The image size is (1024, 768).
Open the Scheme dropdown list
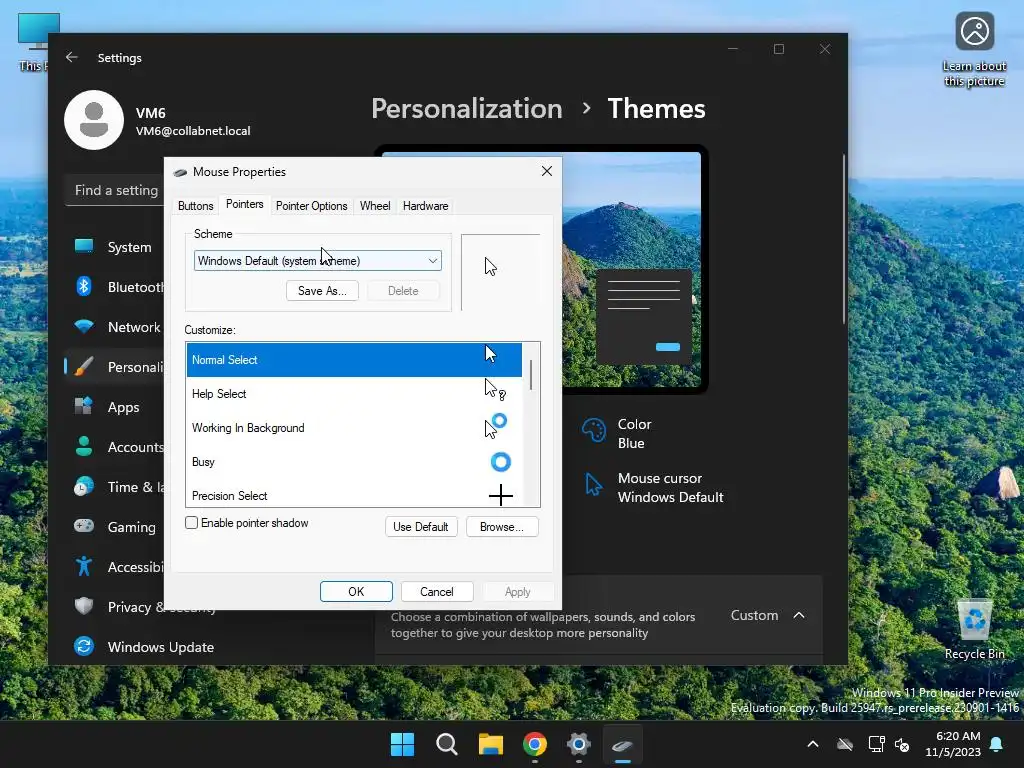pos(317,261)
